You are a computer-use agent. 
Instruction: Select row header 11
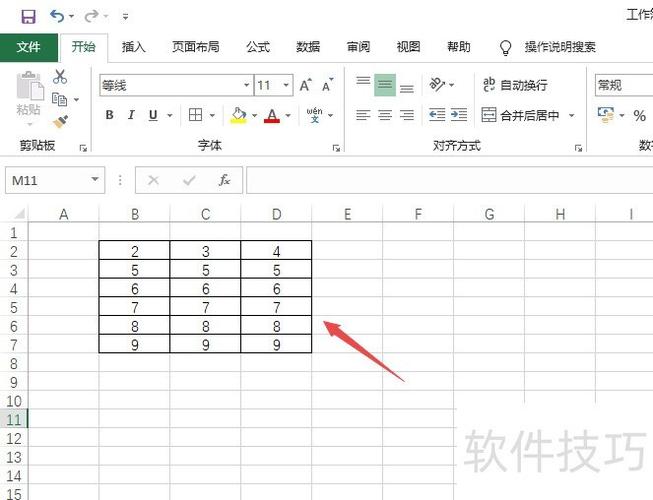pyautogui.click(x=14, y=419)
